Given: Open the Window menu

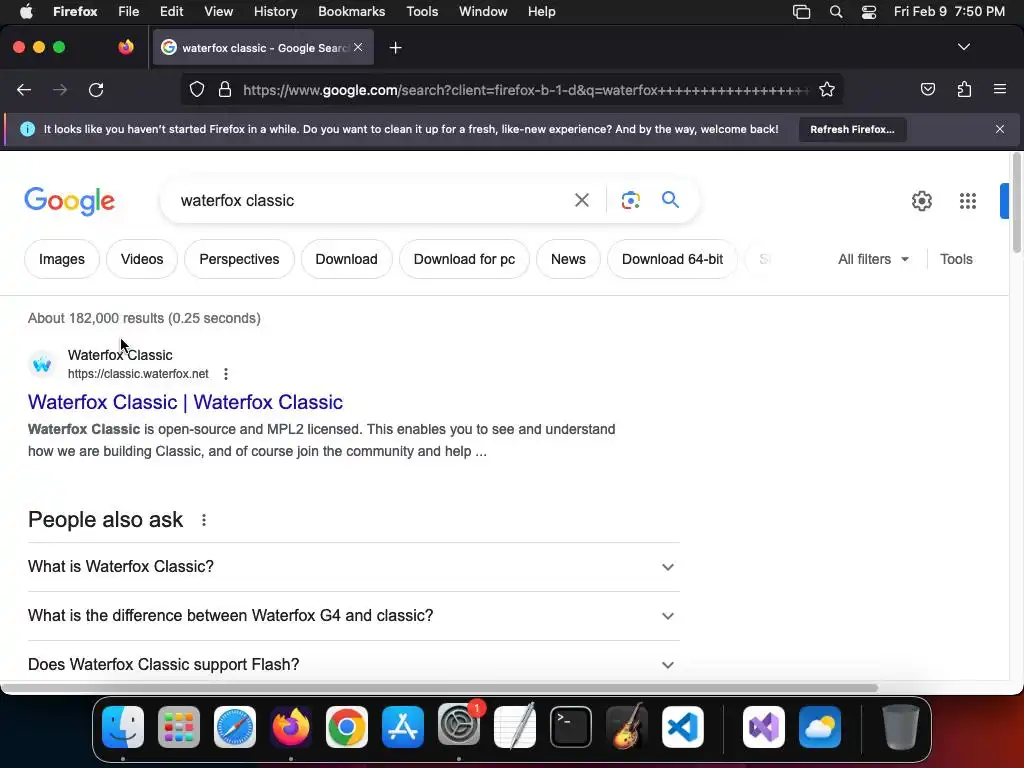Looking at the screenshot, I should pos(483,12).
